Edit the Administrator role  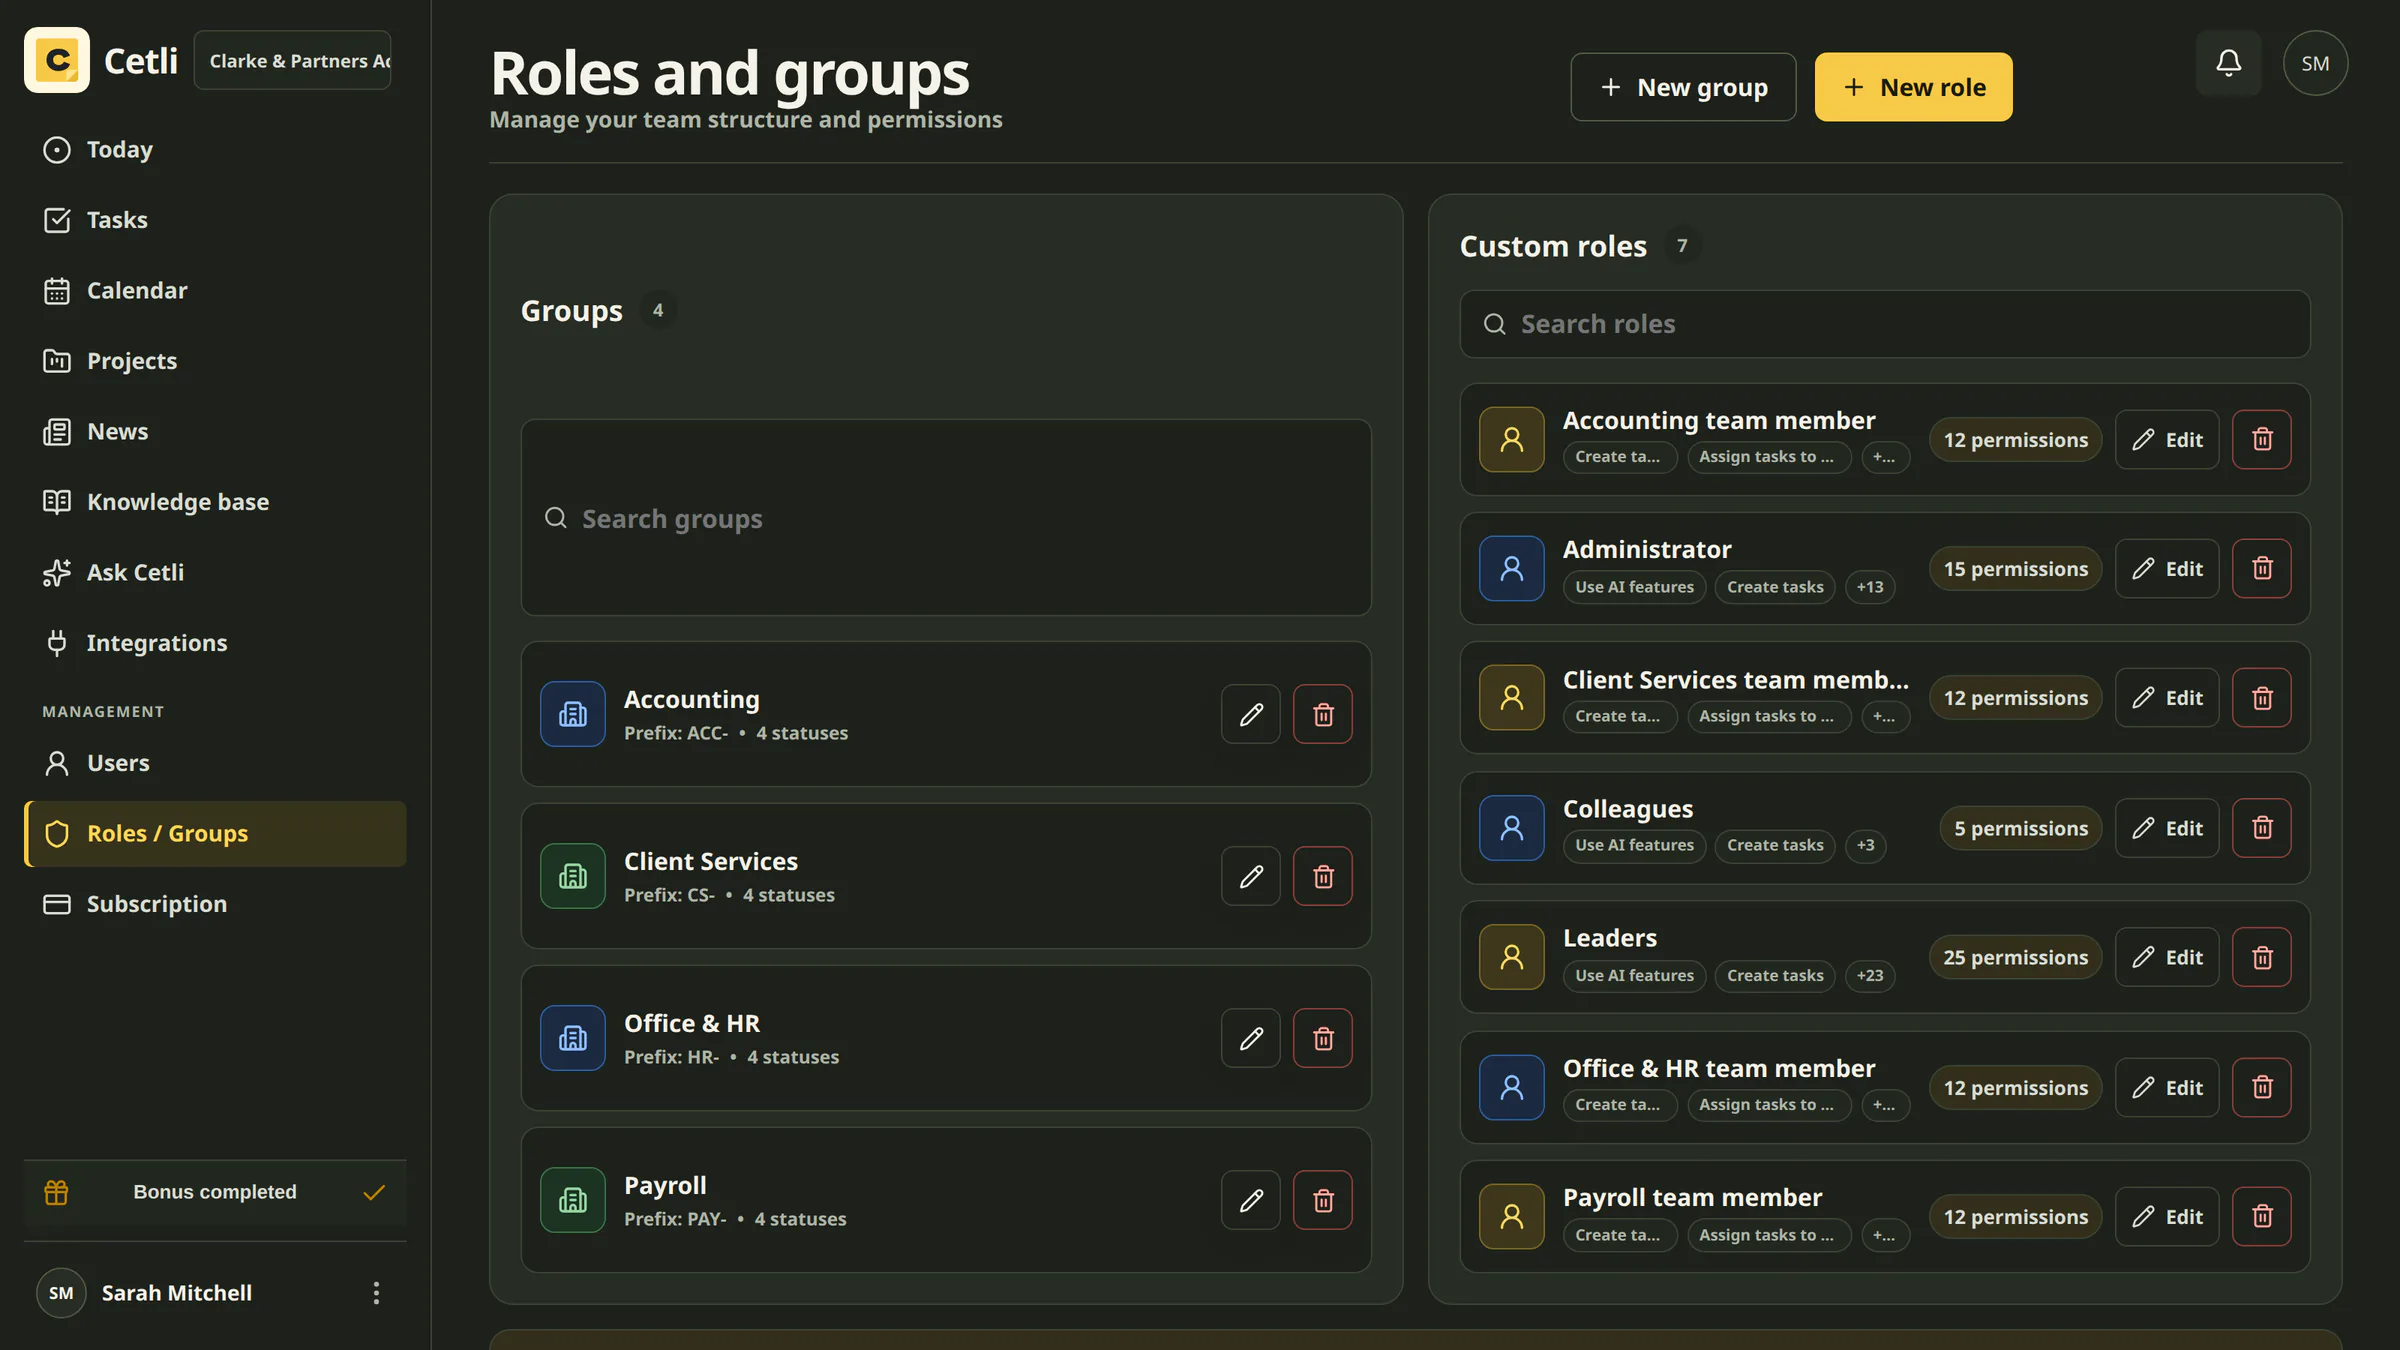(x=2167, y=568)
